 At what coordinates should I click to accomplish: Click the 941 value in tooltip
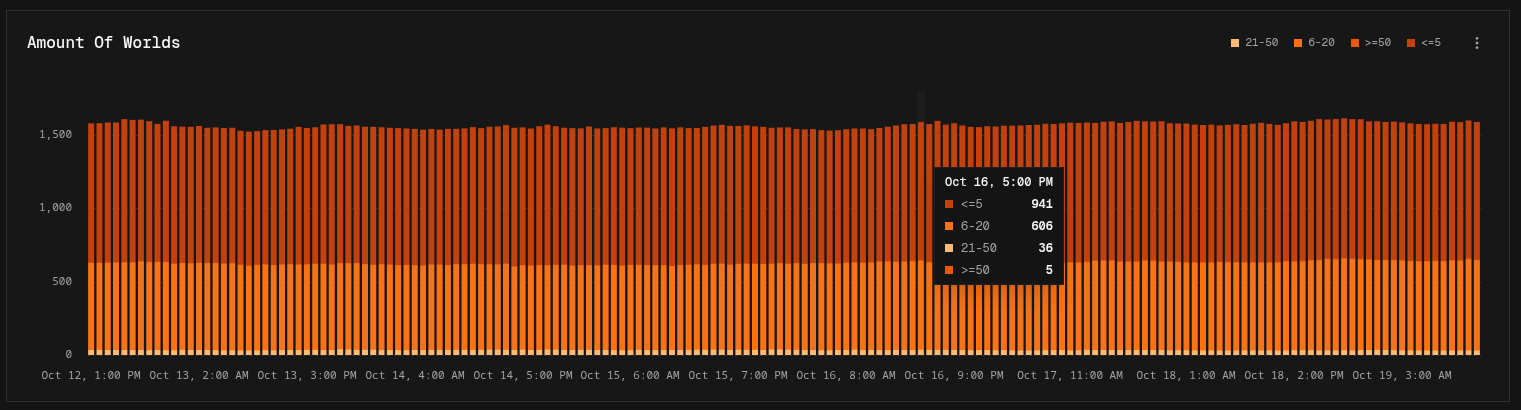(x=1042, y=204)
